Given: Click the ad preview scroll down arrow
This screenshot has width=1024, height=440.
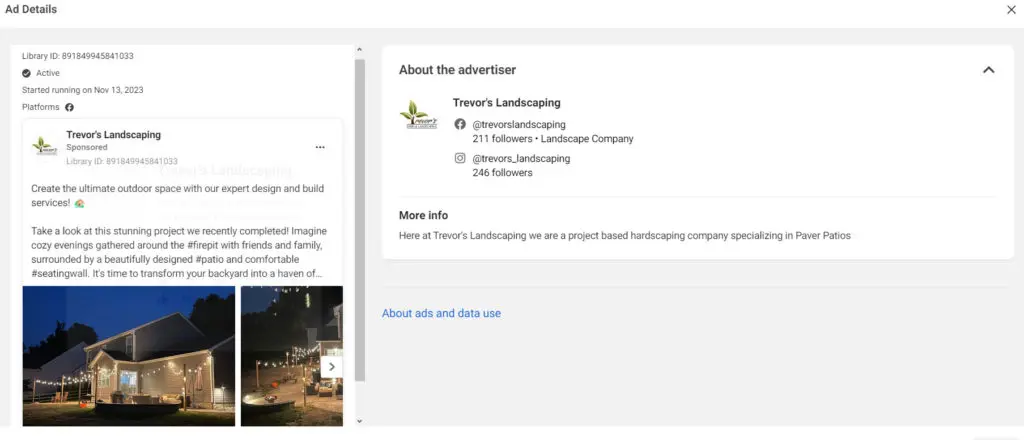Looking at the screenshot, I should (359, 422).
